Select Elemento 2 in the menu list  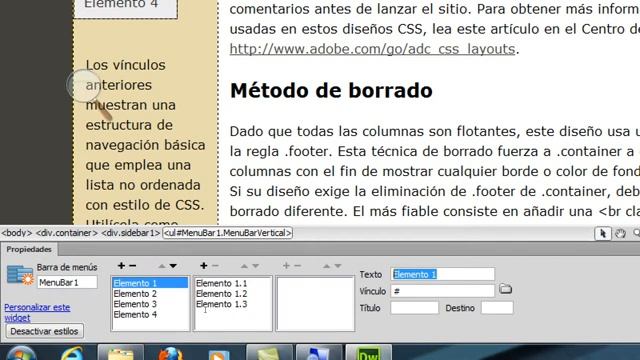coord(150,293)
